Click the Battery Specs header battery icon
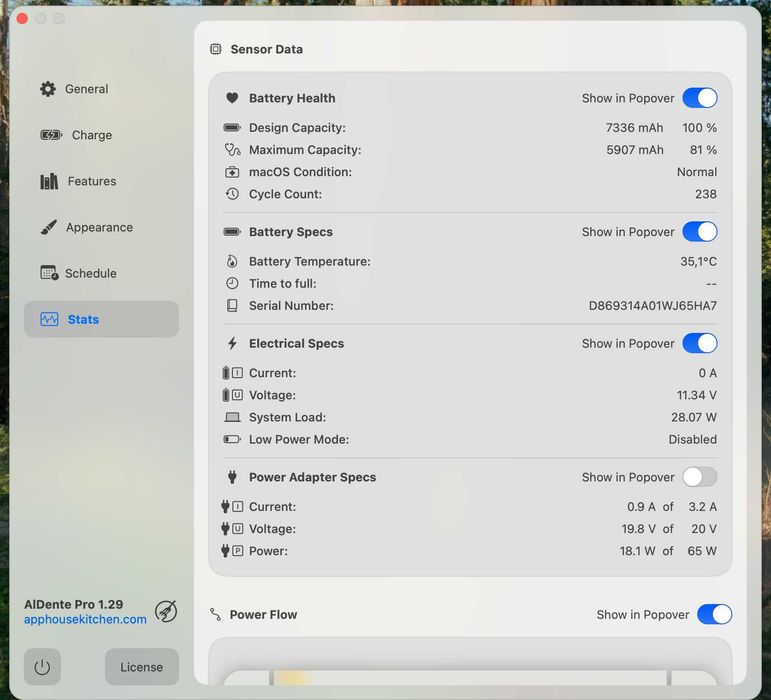This screenshot has height=700, width=771. tap(232, 232)
